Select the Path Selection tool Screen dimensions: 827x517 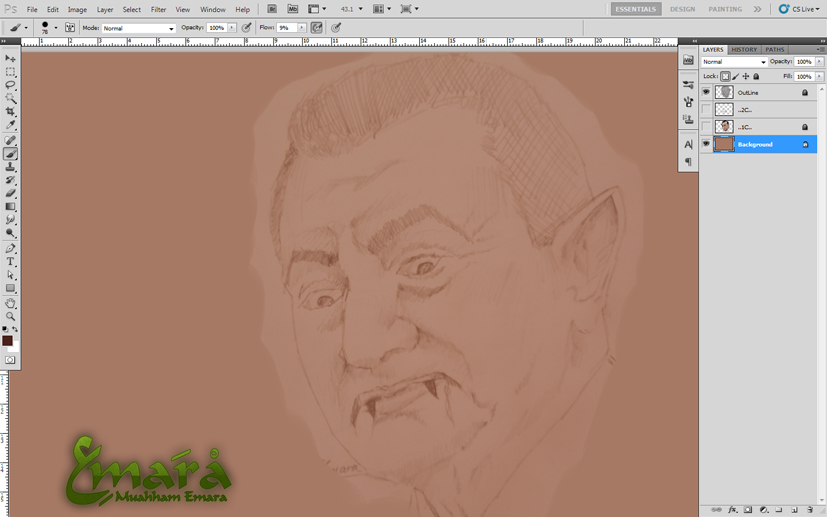(10, 275)
